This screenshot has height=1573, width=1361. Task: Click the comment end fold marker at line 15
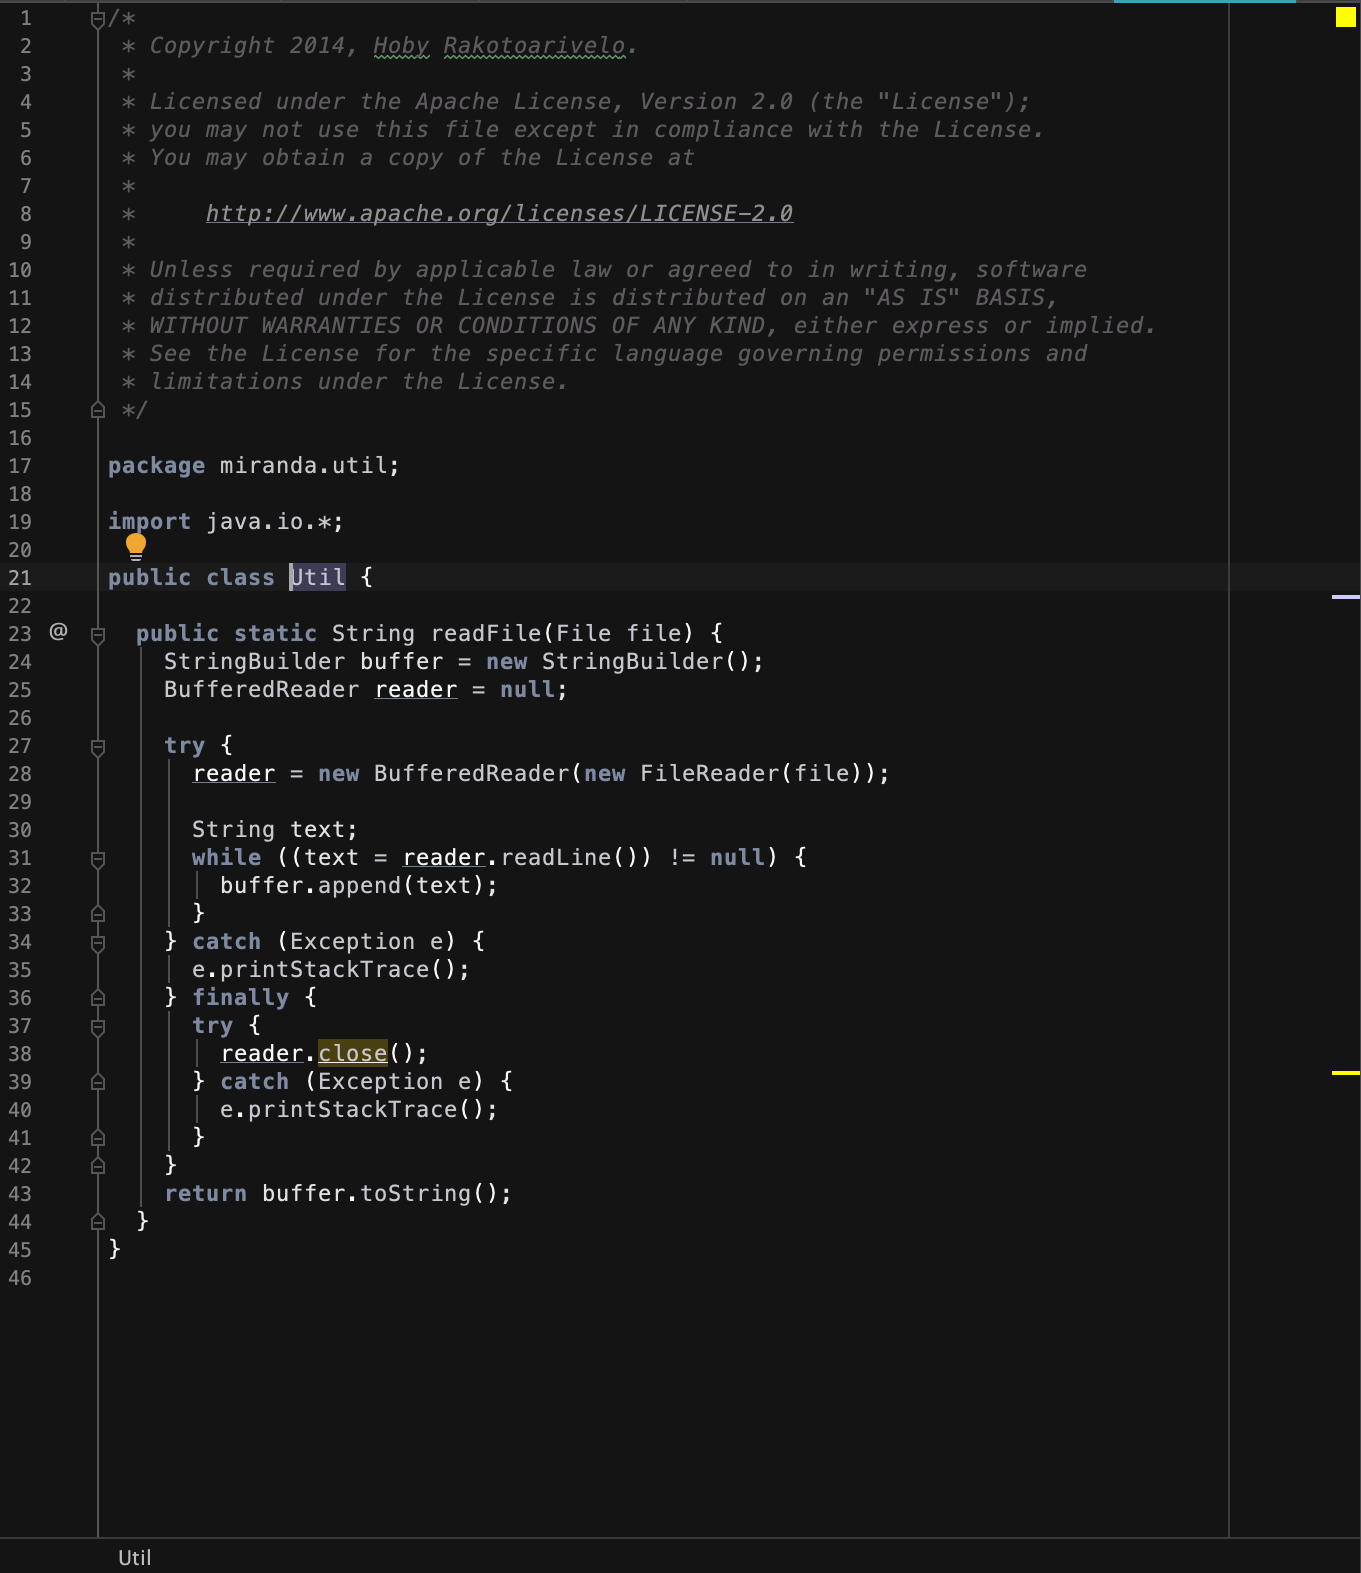[98, 410]
